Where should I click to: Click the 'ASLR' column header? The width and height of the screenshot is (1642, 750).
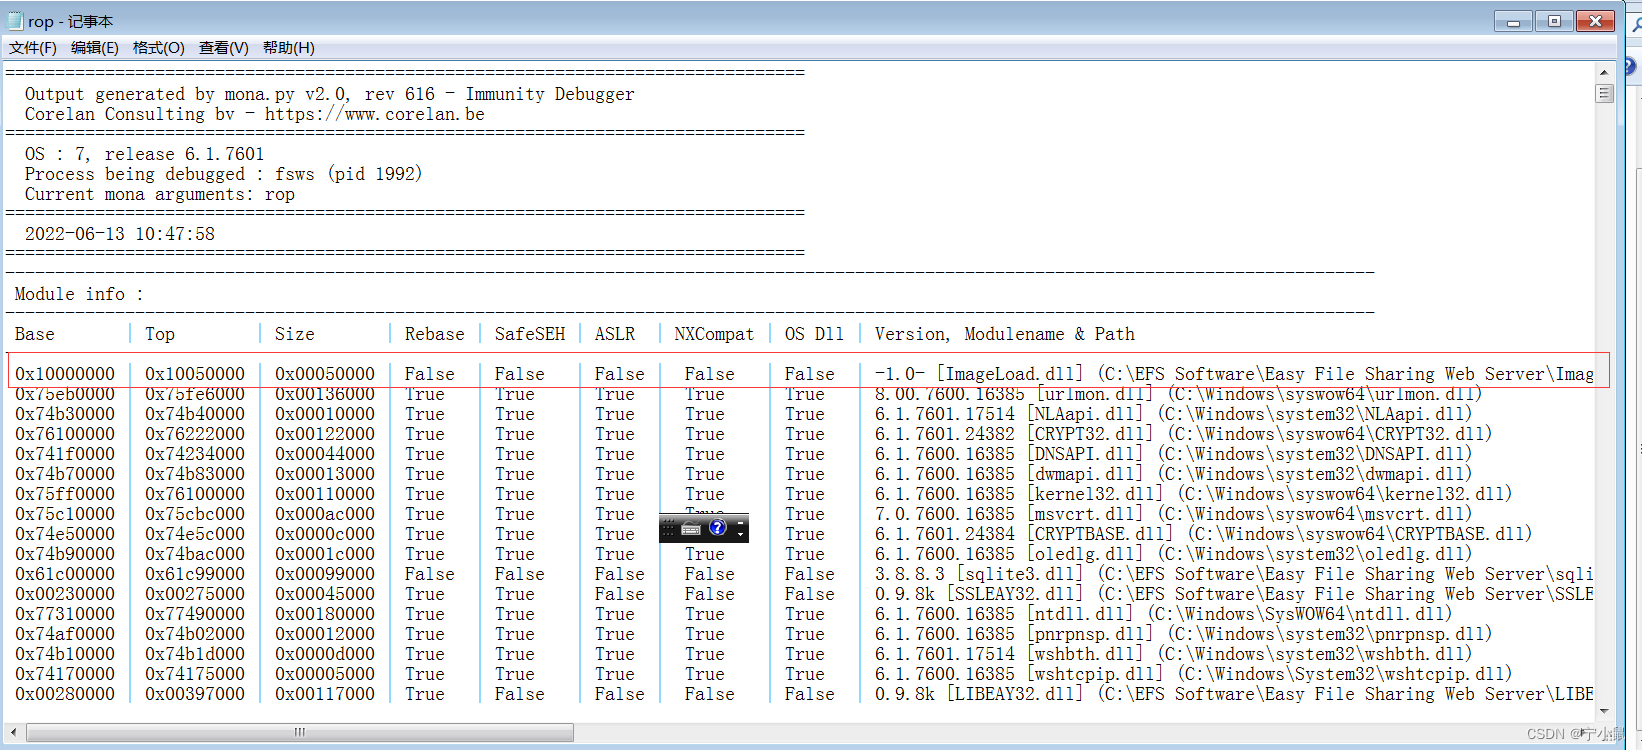click(x=615, y=334)
